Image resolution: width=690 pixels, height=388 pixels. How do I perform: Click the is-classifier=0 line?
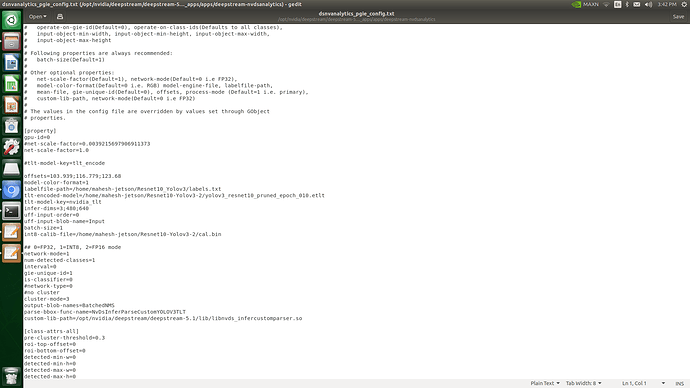point(48,279)
